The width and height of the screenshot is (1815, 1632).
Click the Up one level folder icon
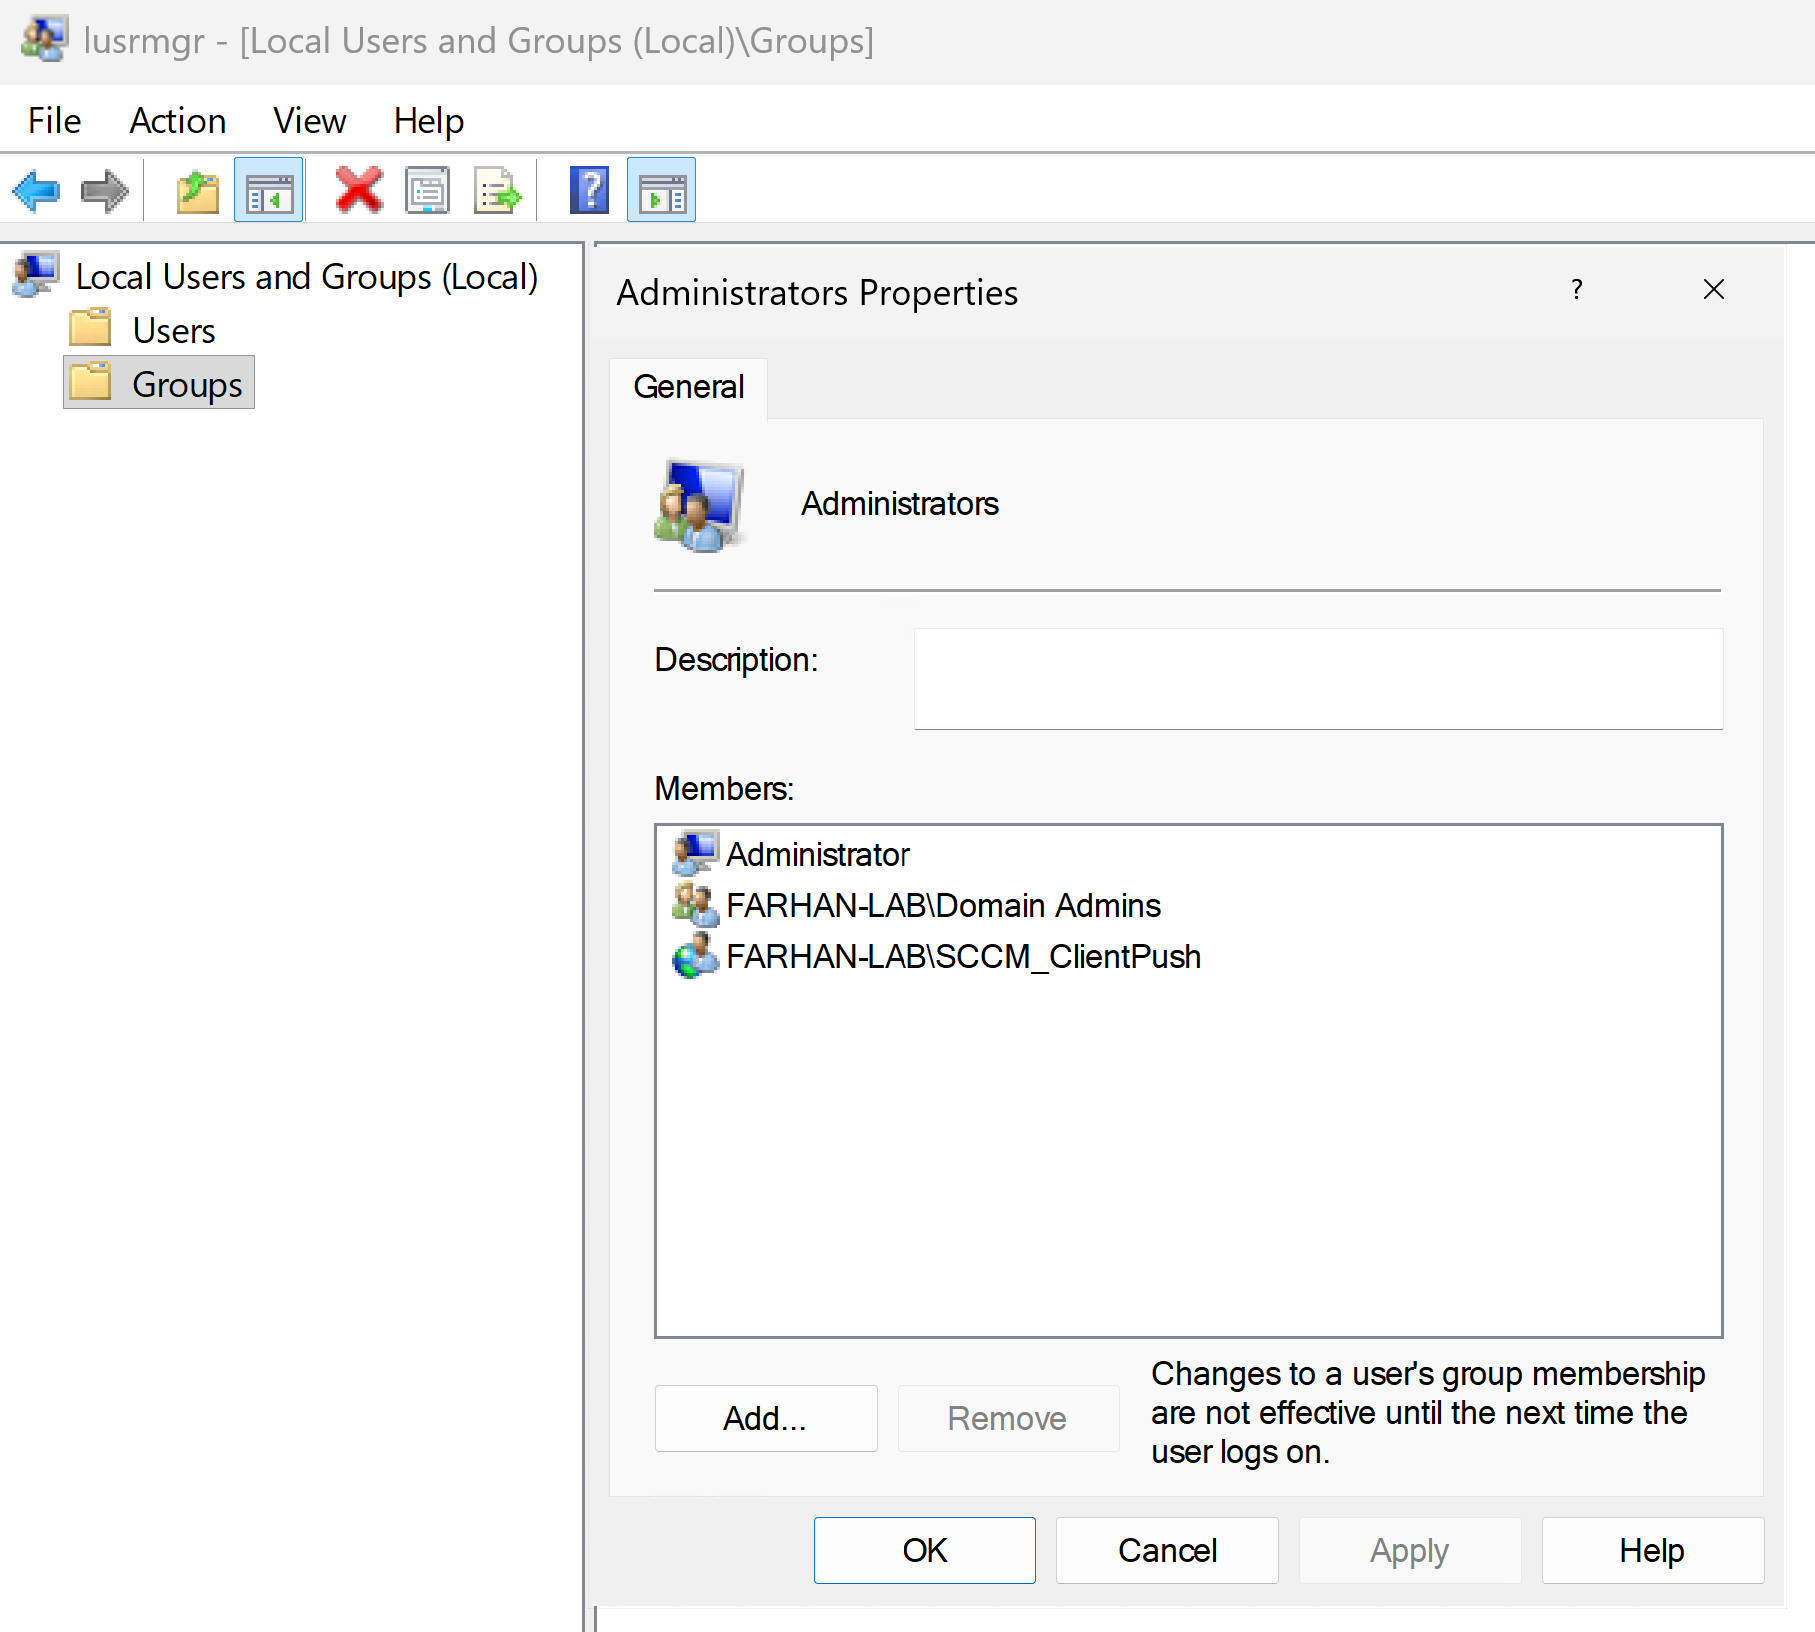click(197, 190)
